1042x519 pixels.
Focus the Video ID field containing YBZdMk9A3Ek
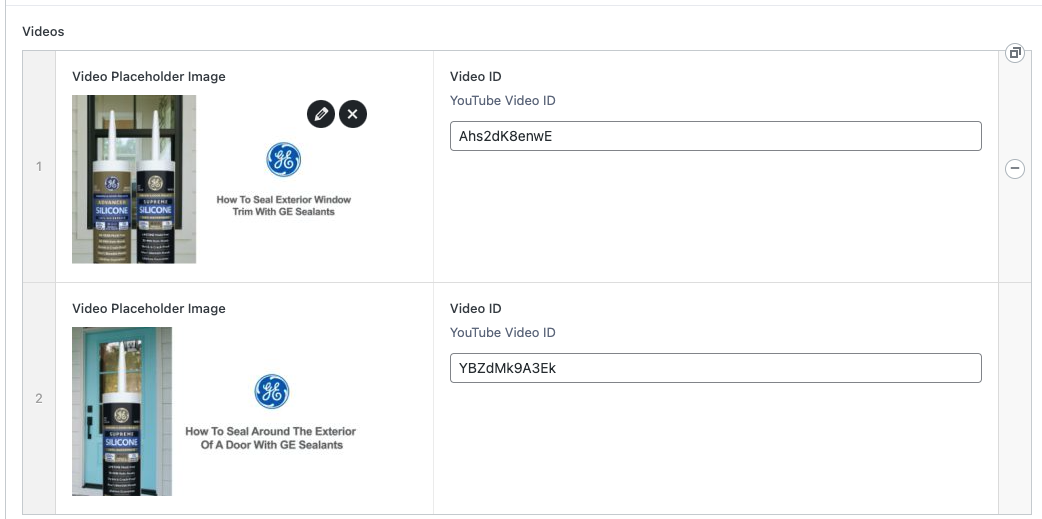[x=715, y=368]
